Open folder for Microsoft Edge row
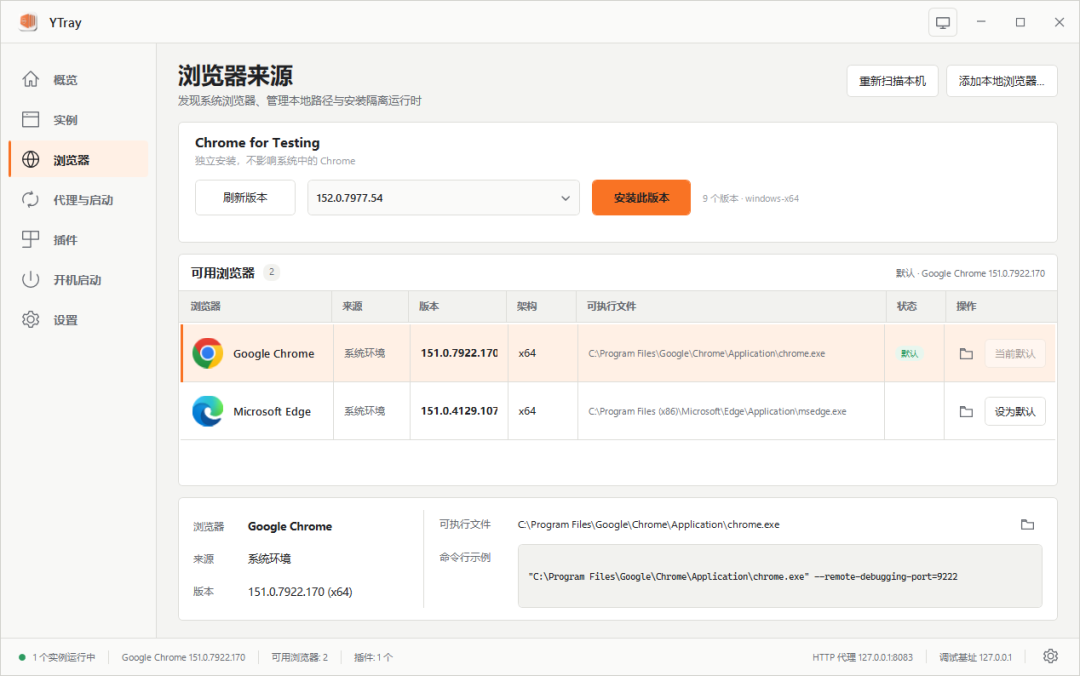 pos(966,411)
